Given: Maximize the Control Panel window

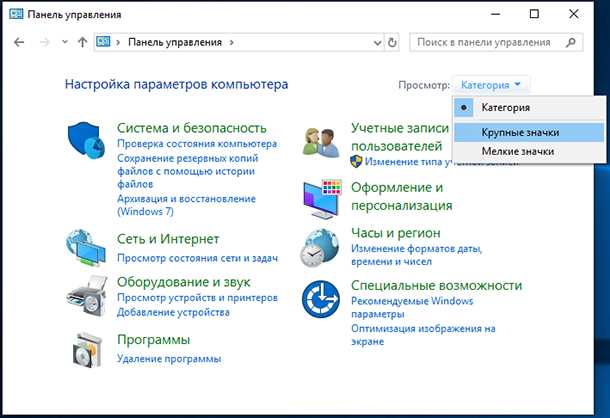Looking at the screenshot, I should tap(535, 14).
